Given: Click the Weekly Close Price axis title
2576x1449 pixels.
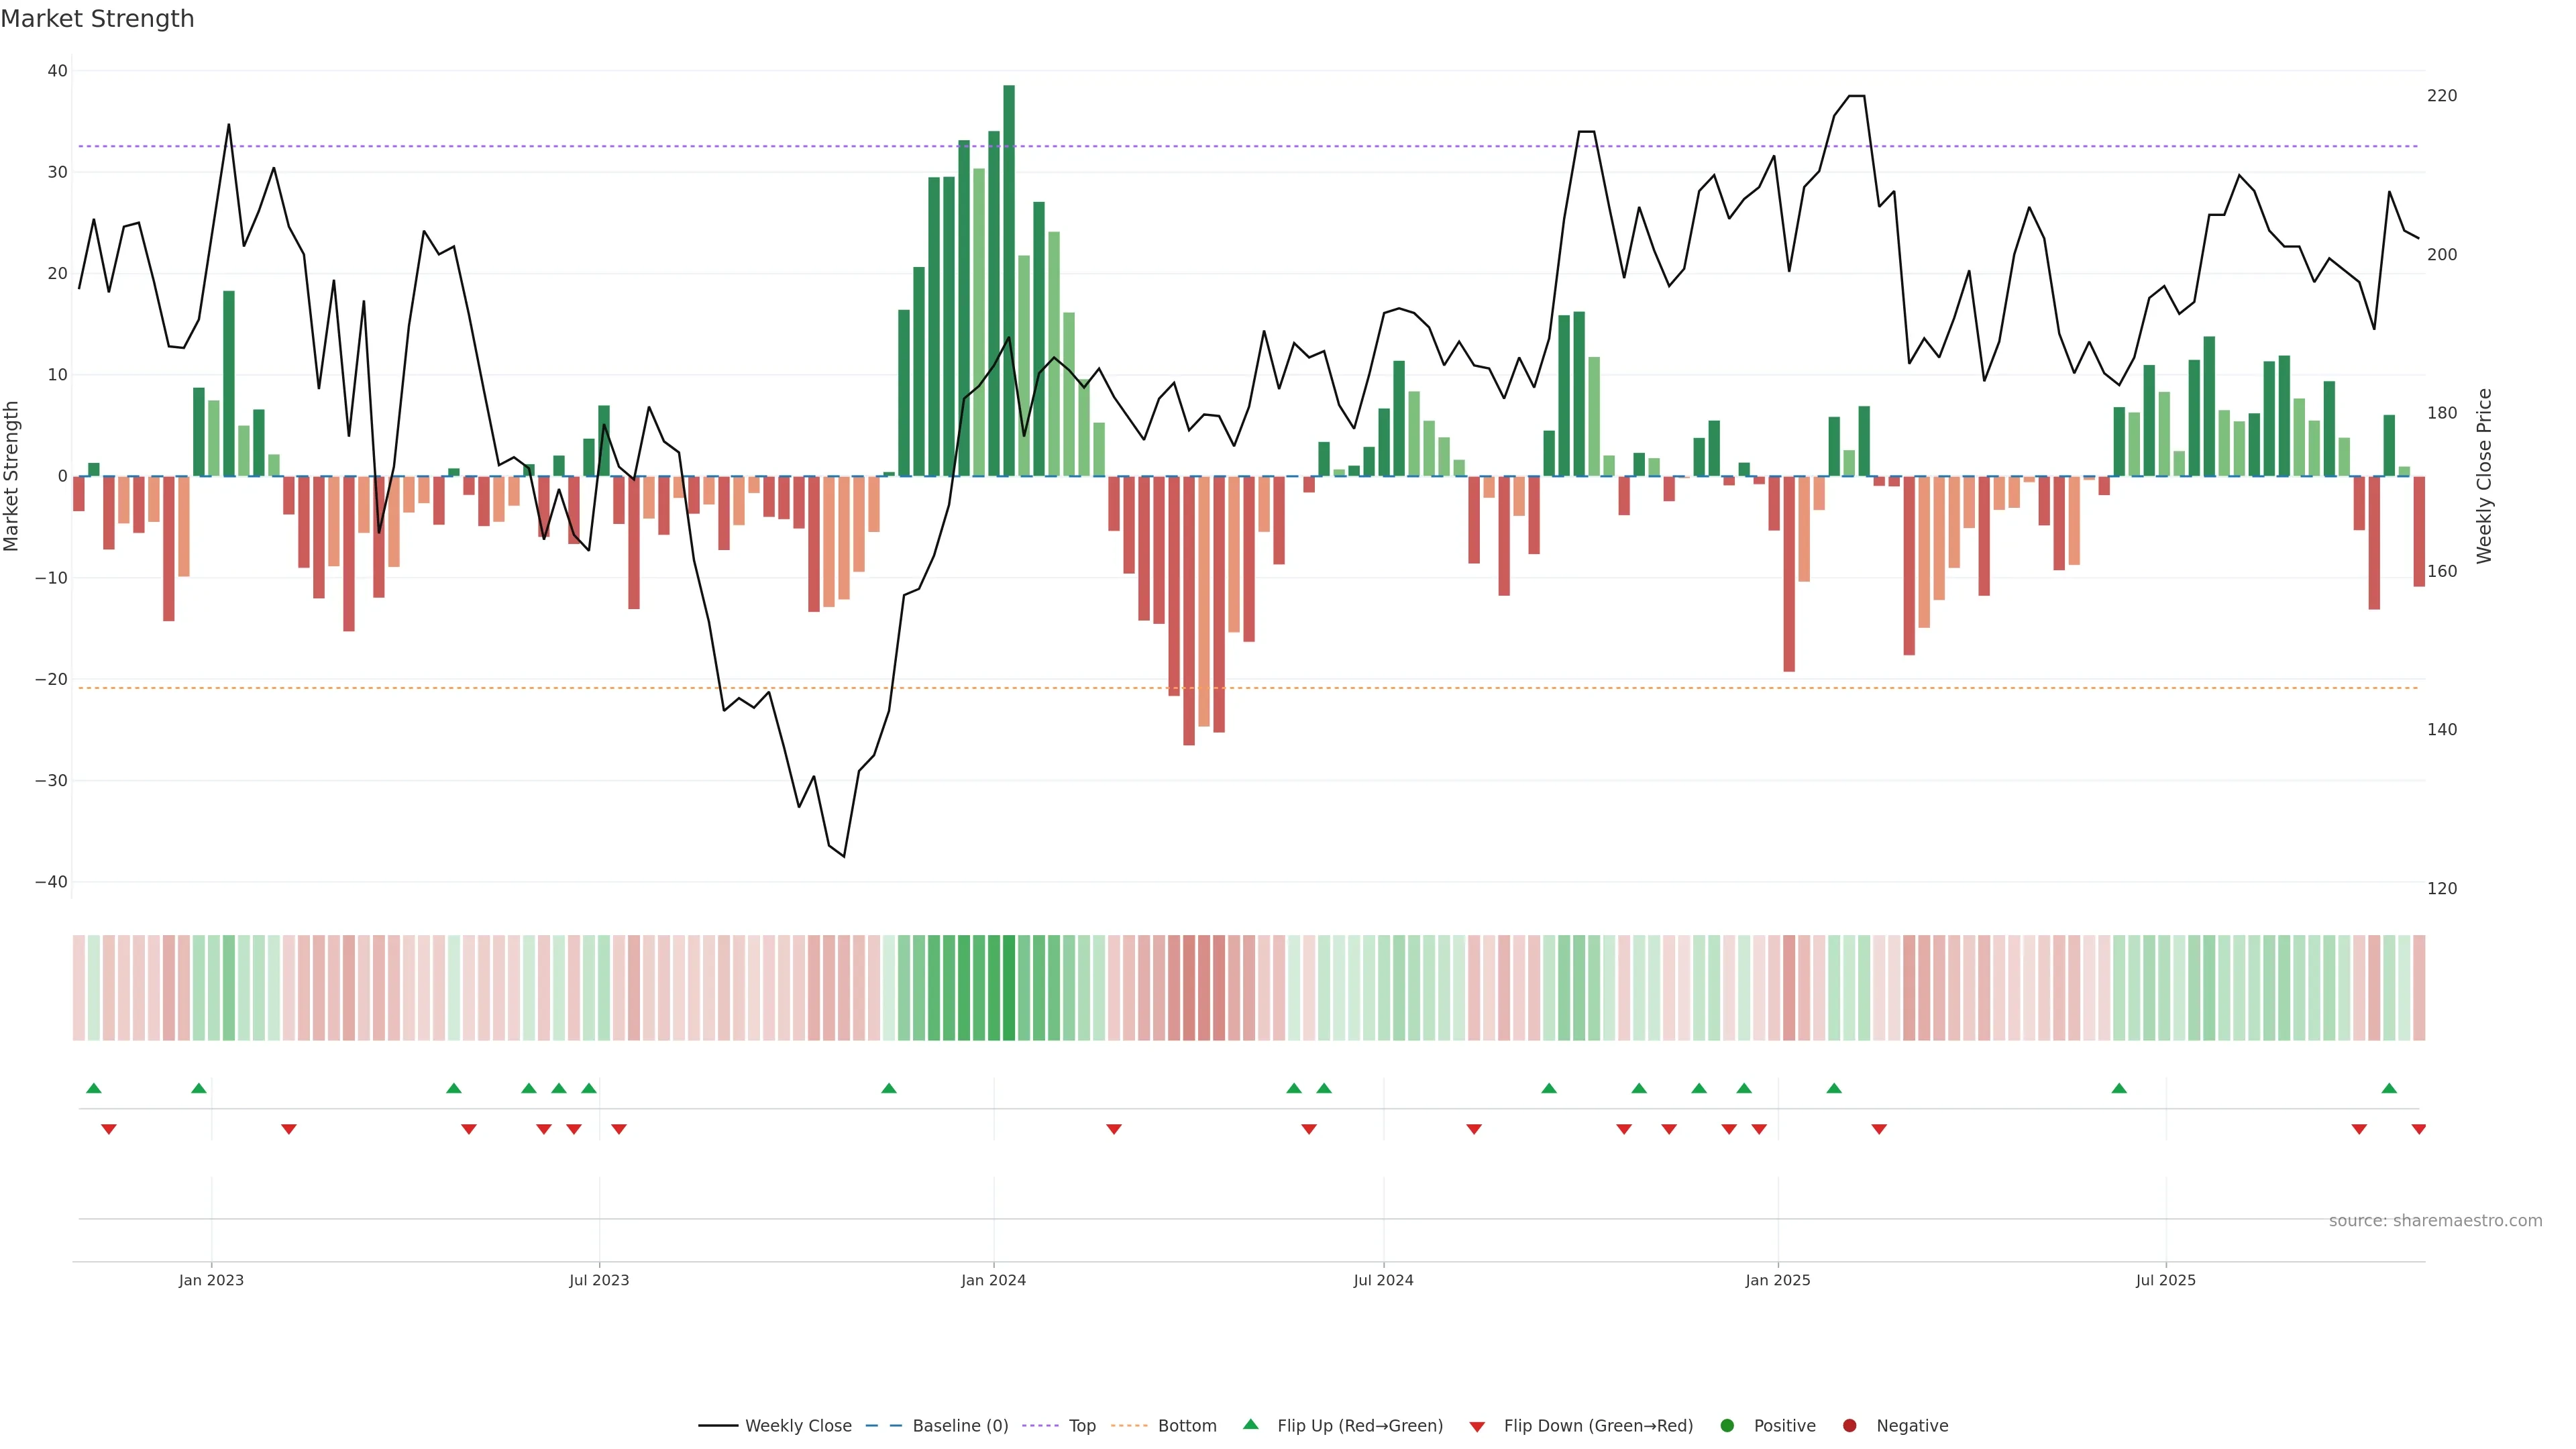Looking at the screenshot, I should [x=2484, y=476].
